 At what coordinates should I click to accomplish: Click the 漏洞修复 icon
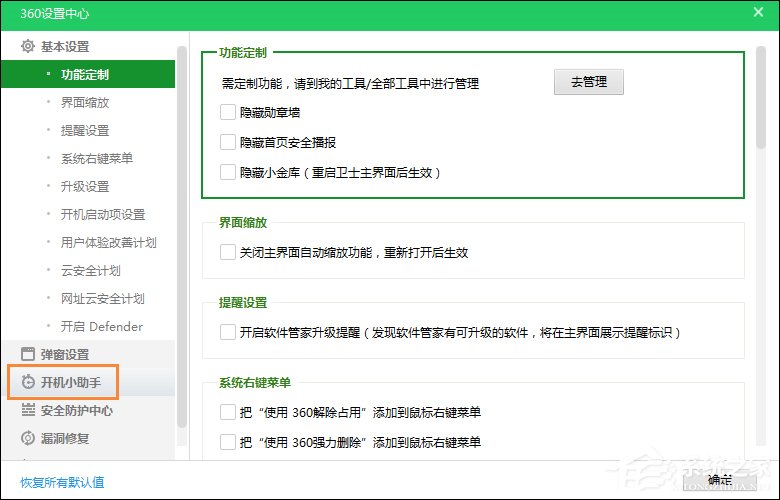tap(28, 438)
